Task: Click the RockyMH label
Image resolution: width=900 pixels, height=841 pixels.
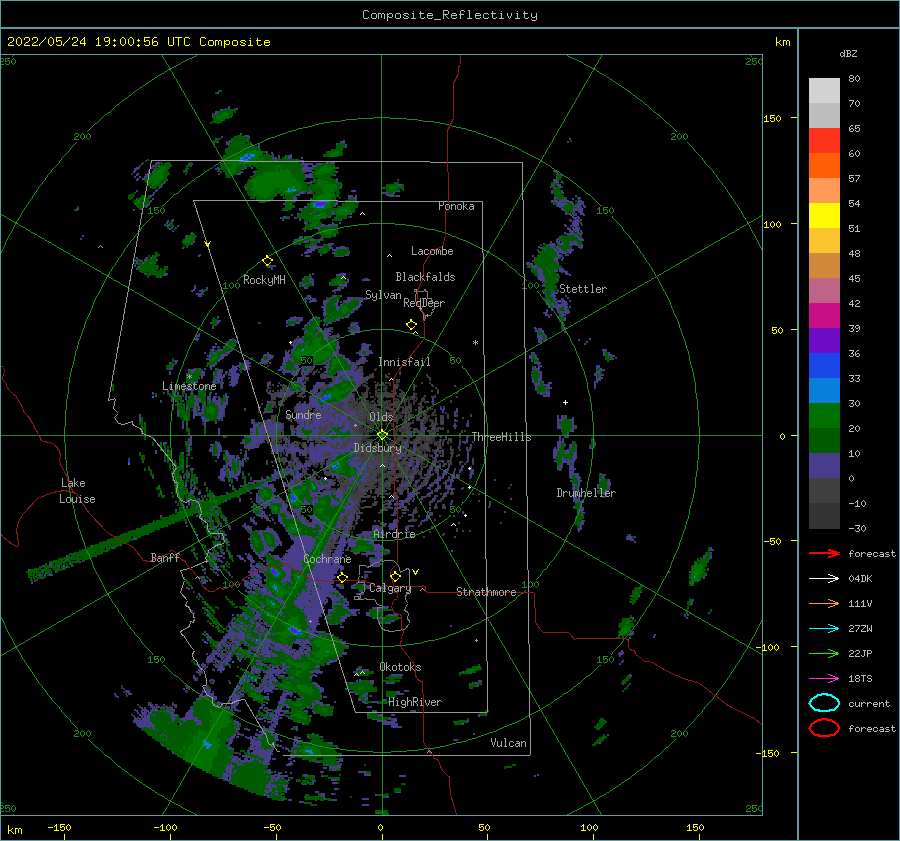Action: pyautogui.click(x=264, y=280)
